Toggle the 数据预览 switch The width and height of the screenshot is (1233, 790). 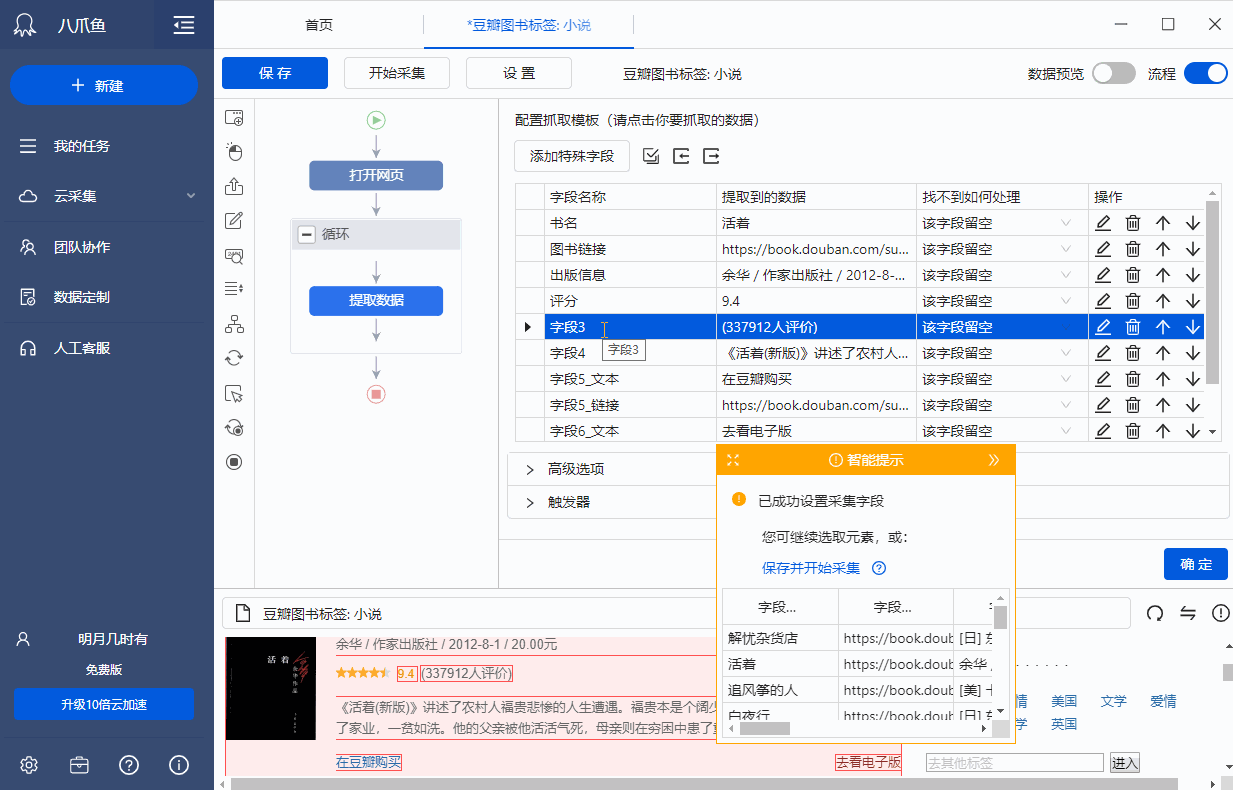pyautogui.click(x=1114, y=73)
